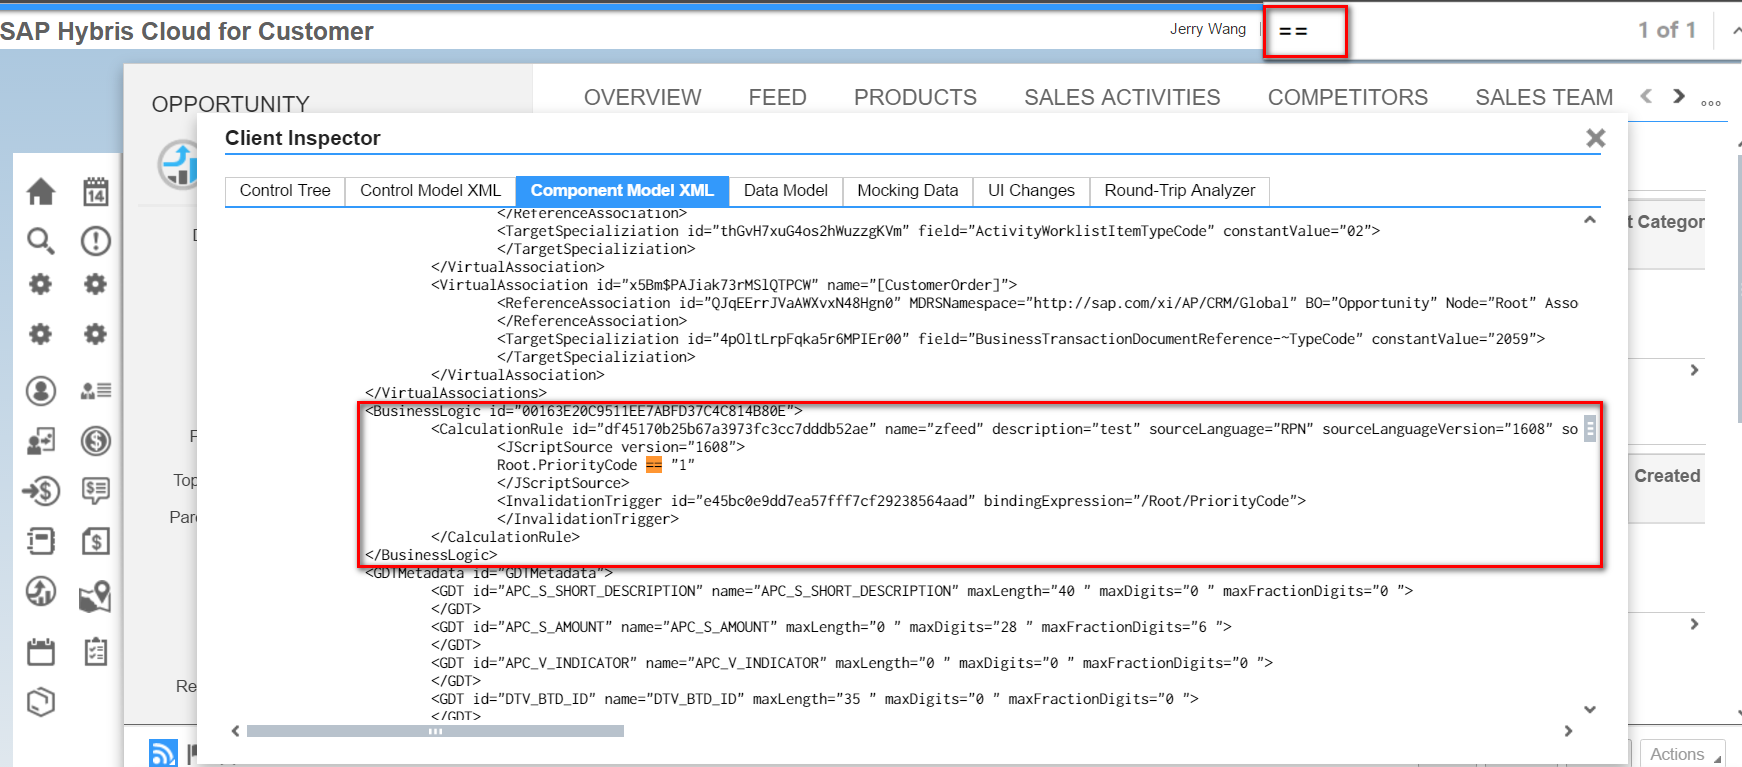Click the vertical scrollbar grip handle
This screenshot has height=767, width=1742.
coord(1590,429)
